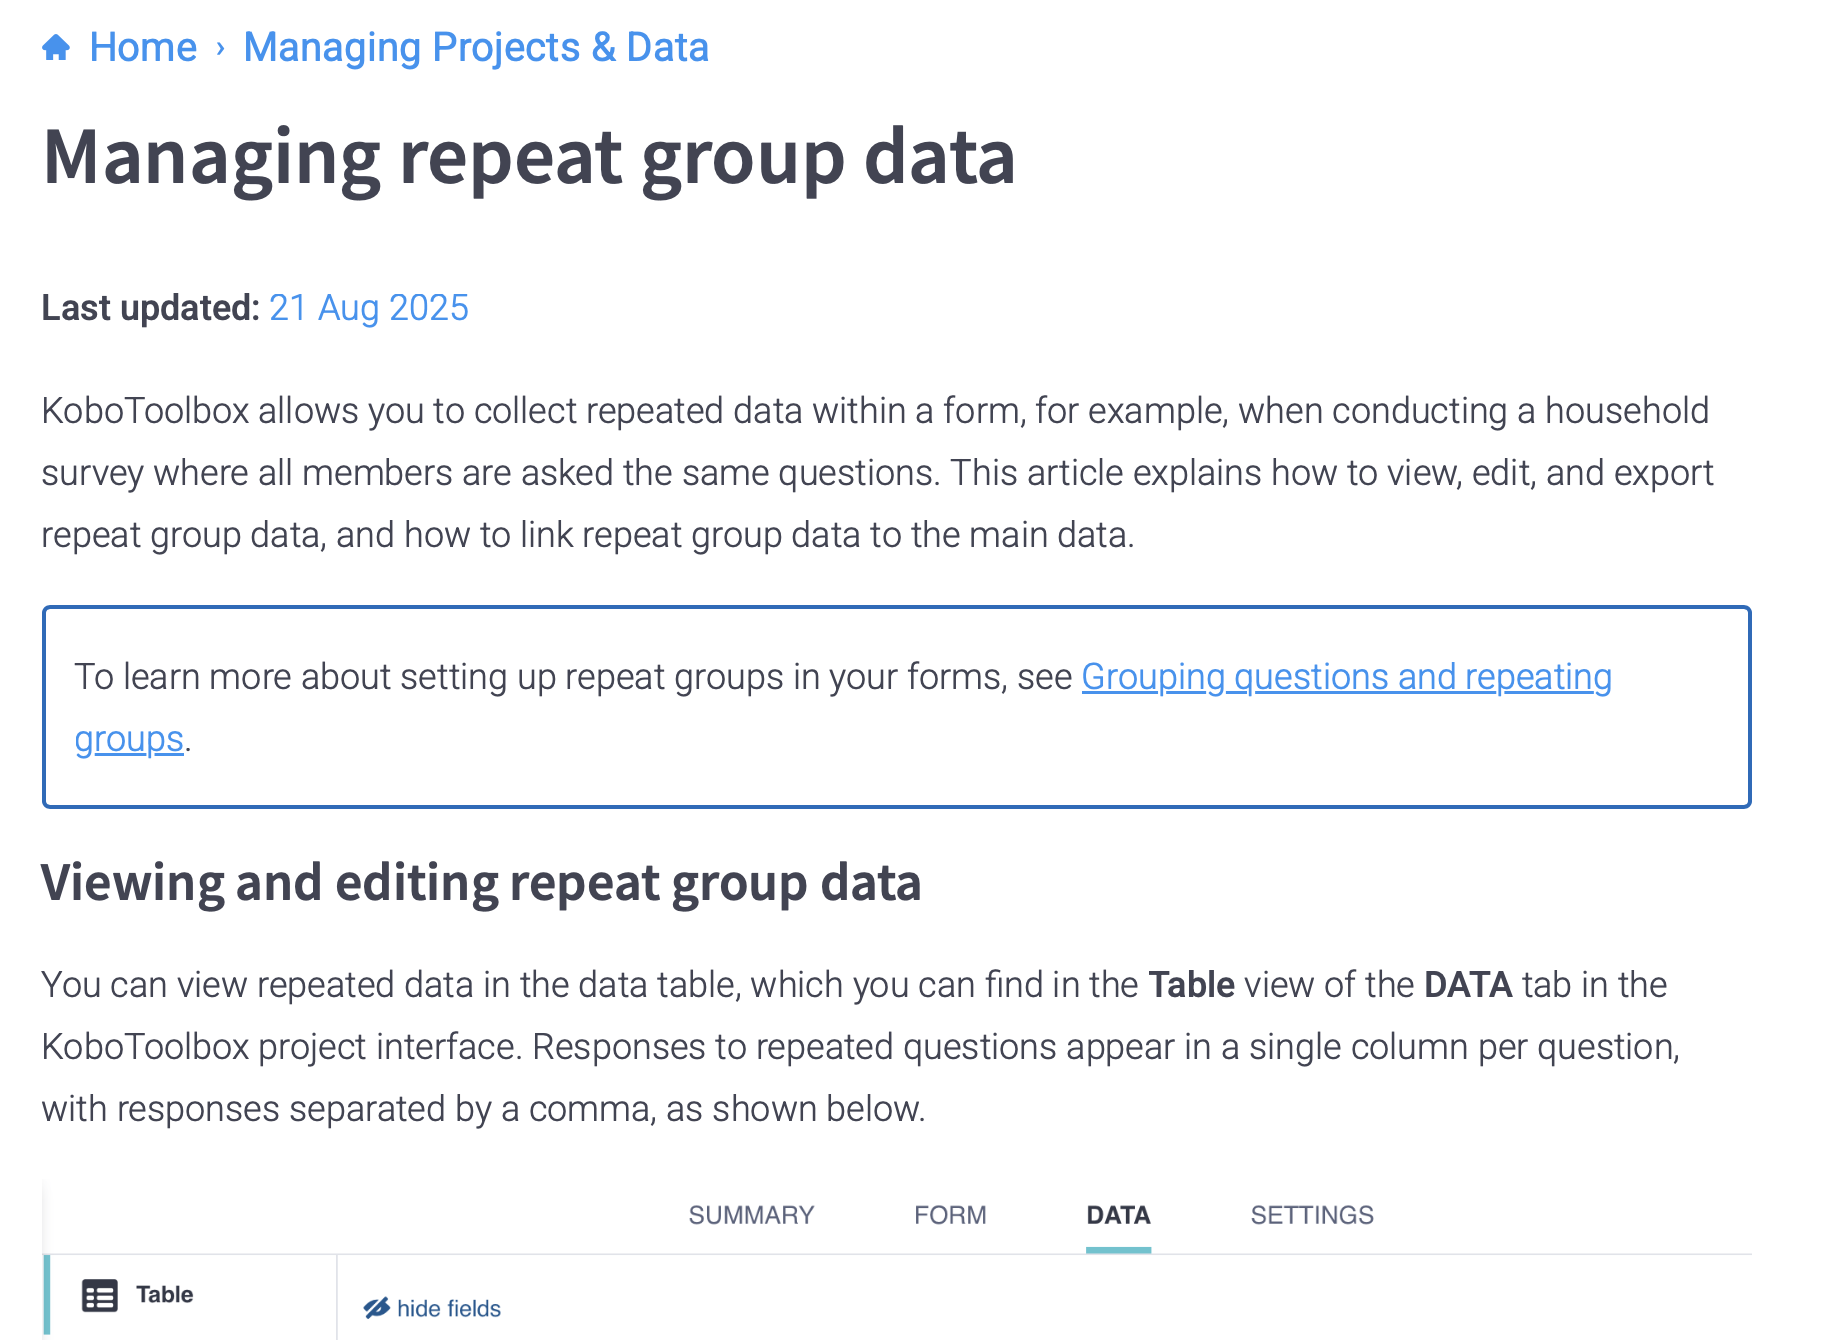Open the Managing Projects & Data breadcrumb
This screenshot has width=1838, height=1340.
click(x=476, y=47)
